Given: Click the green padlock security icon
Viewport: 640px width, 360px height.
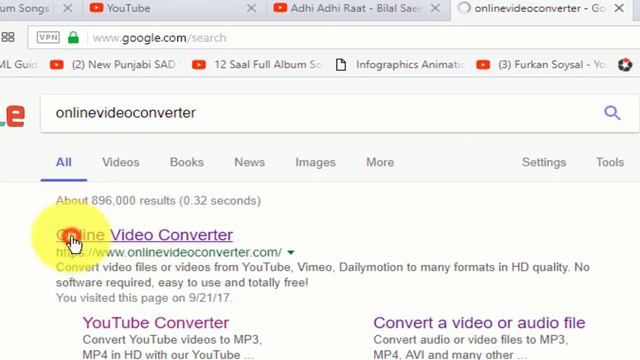Looking at the screenshot, I should click(73, 38).
